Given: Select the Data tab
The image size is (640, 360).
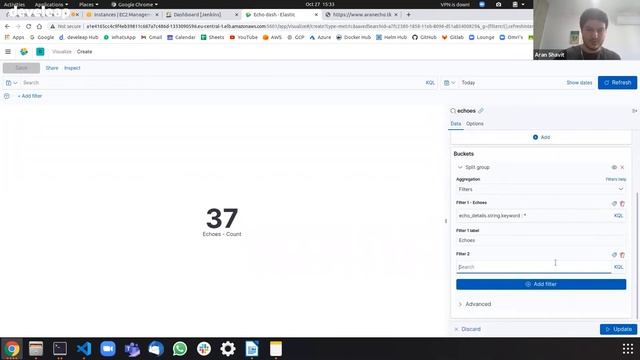Looking at the screenshot, I should pyautogui.click(x=456, y=124).
